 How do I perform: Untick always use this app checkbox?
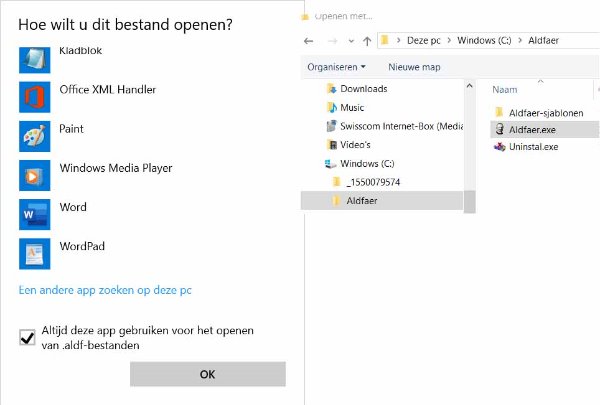coord(27,338)
